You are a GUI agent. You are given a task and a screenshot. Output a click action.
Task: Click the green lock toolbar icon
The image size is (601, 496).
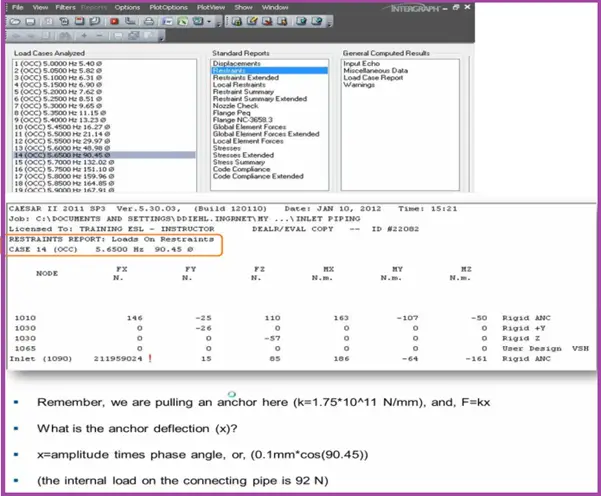236,21
